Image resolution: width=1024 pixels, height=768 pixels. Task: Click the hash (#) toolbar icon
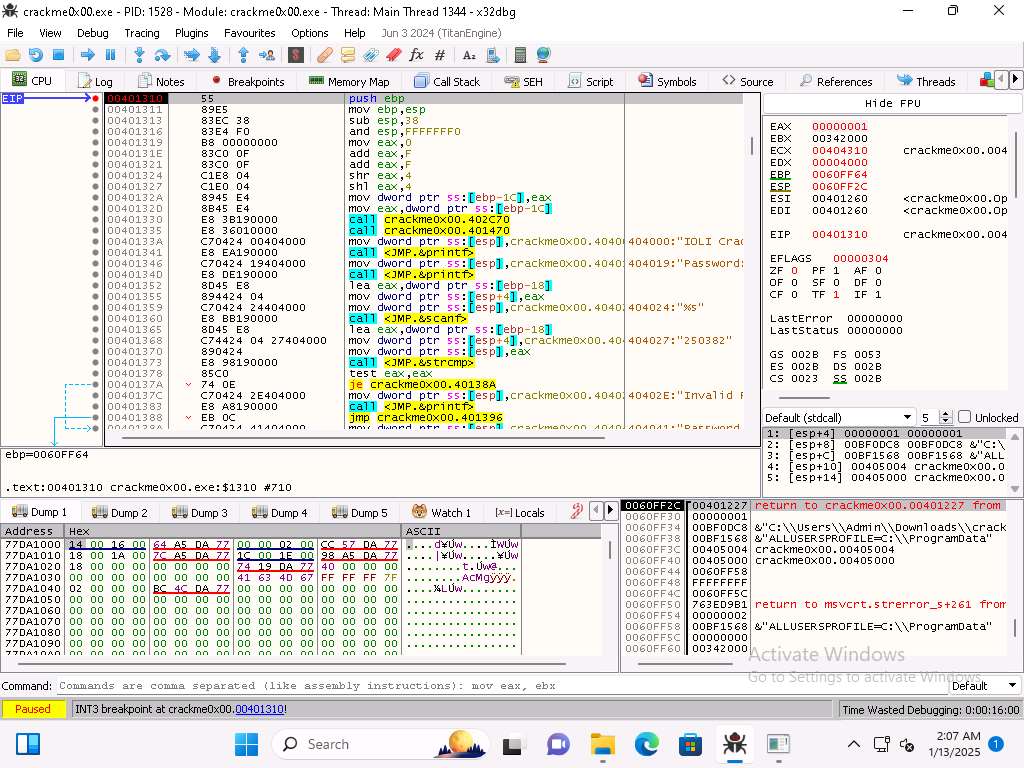[x=440, y=55]
